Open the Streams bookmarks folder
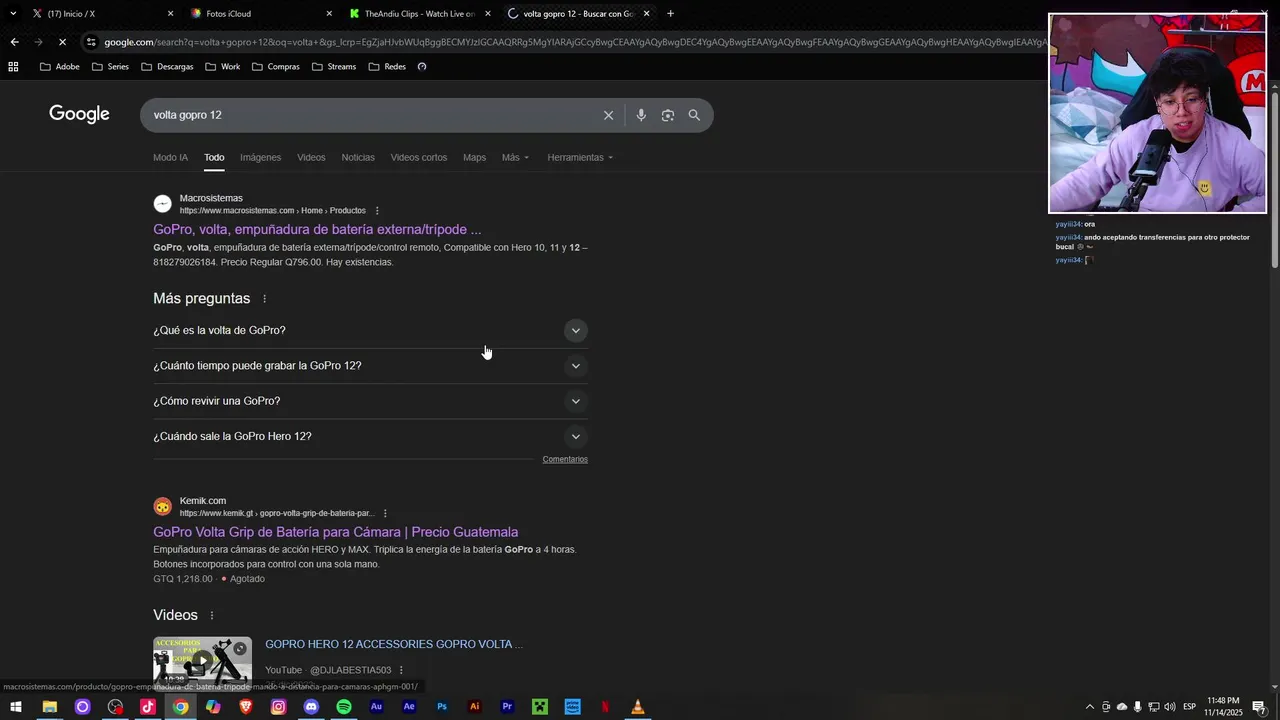The width and height of the screenshot is (1280, 720). tap(334, 67)
